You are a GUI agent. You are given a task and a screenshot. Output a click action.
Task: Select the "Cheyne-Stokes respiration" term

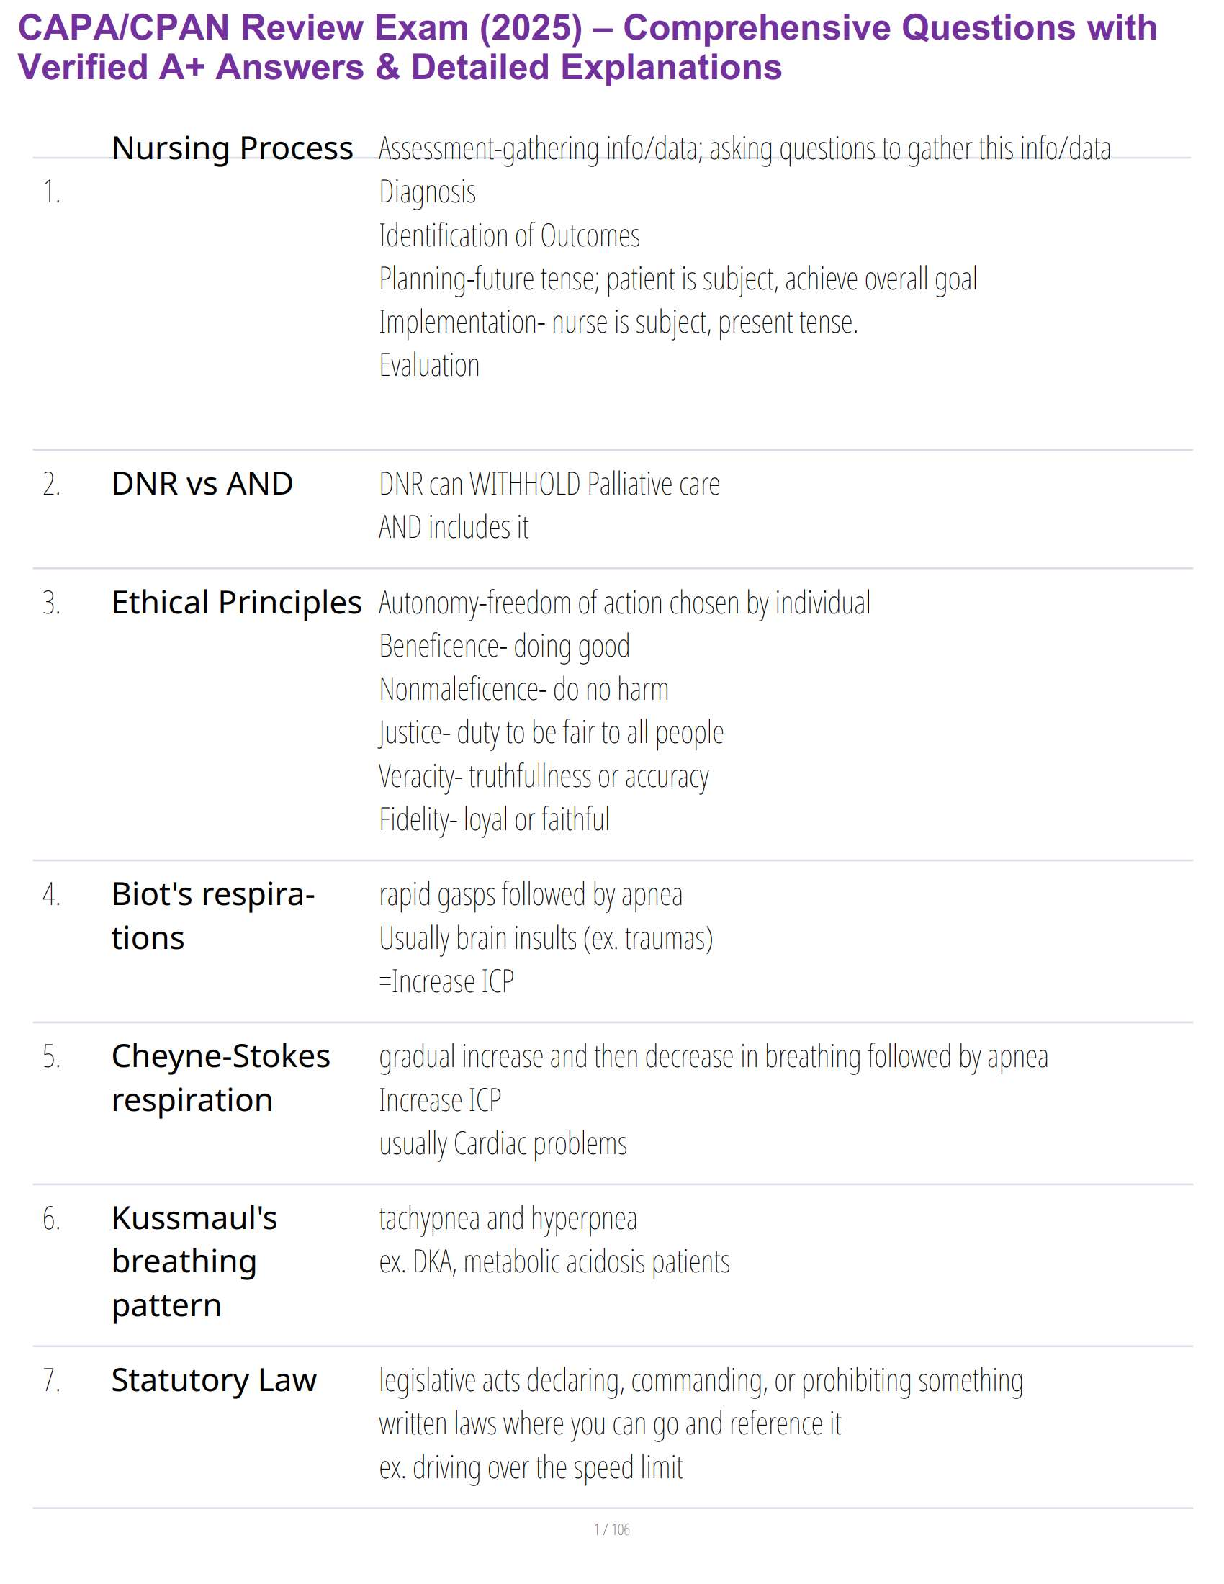(220, 1078)
